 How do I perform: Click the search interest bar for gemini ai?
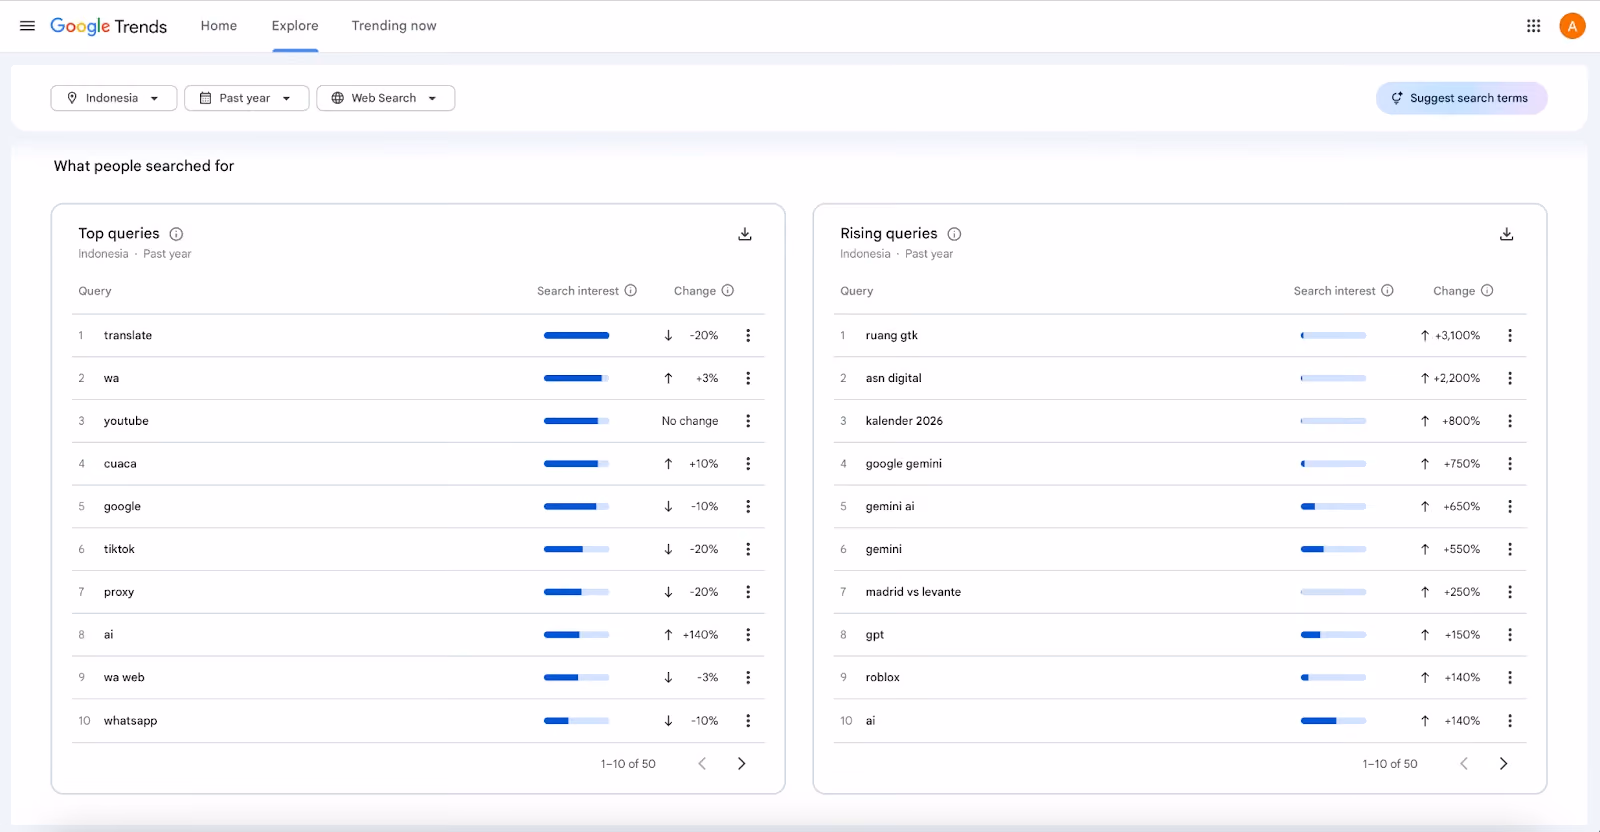click(x=1333, y=507)
